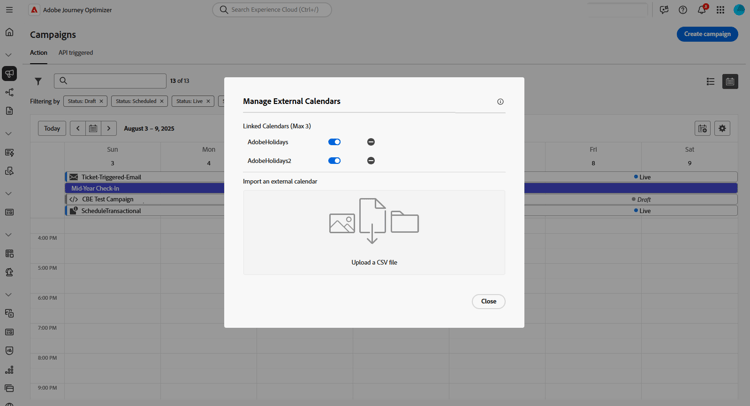Disable the AdobeHolidays2 calendar switch

[334, 161]
